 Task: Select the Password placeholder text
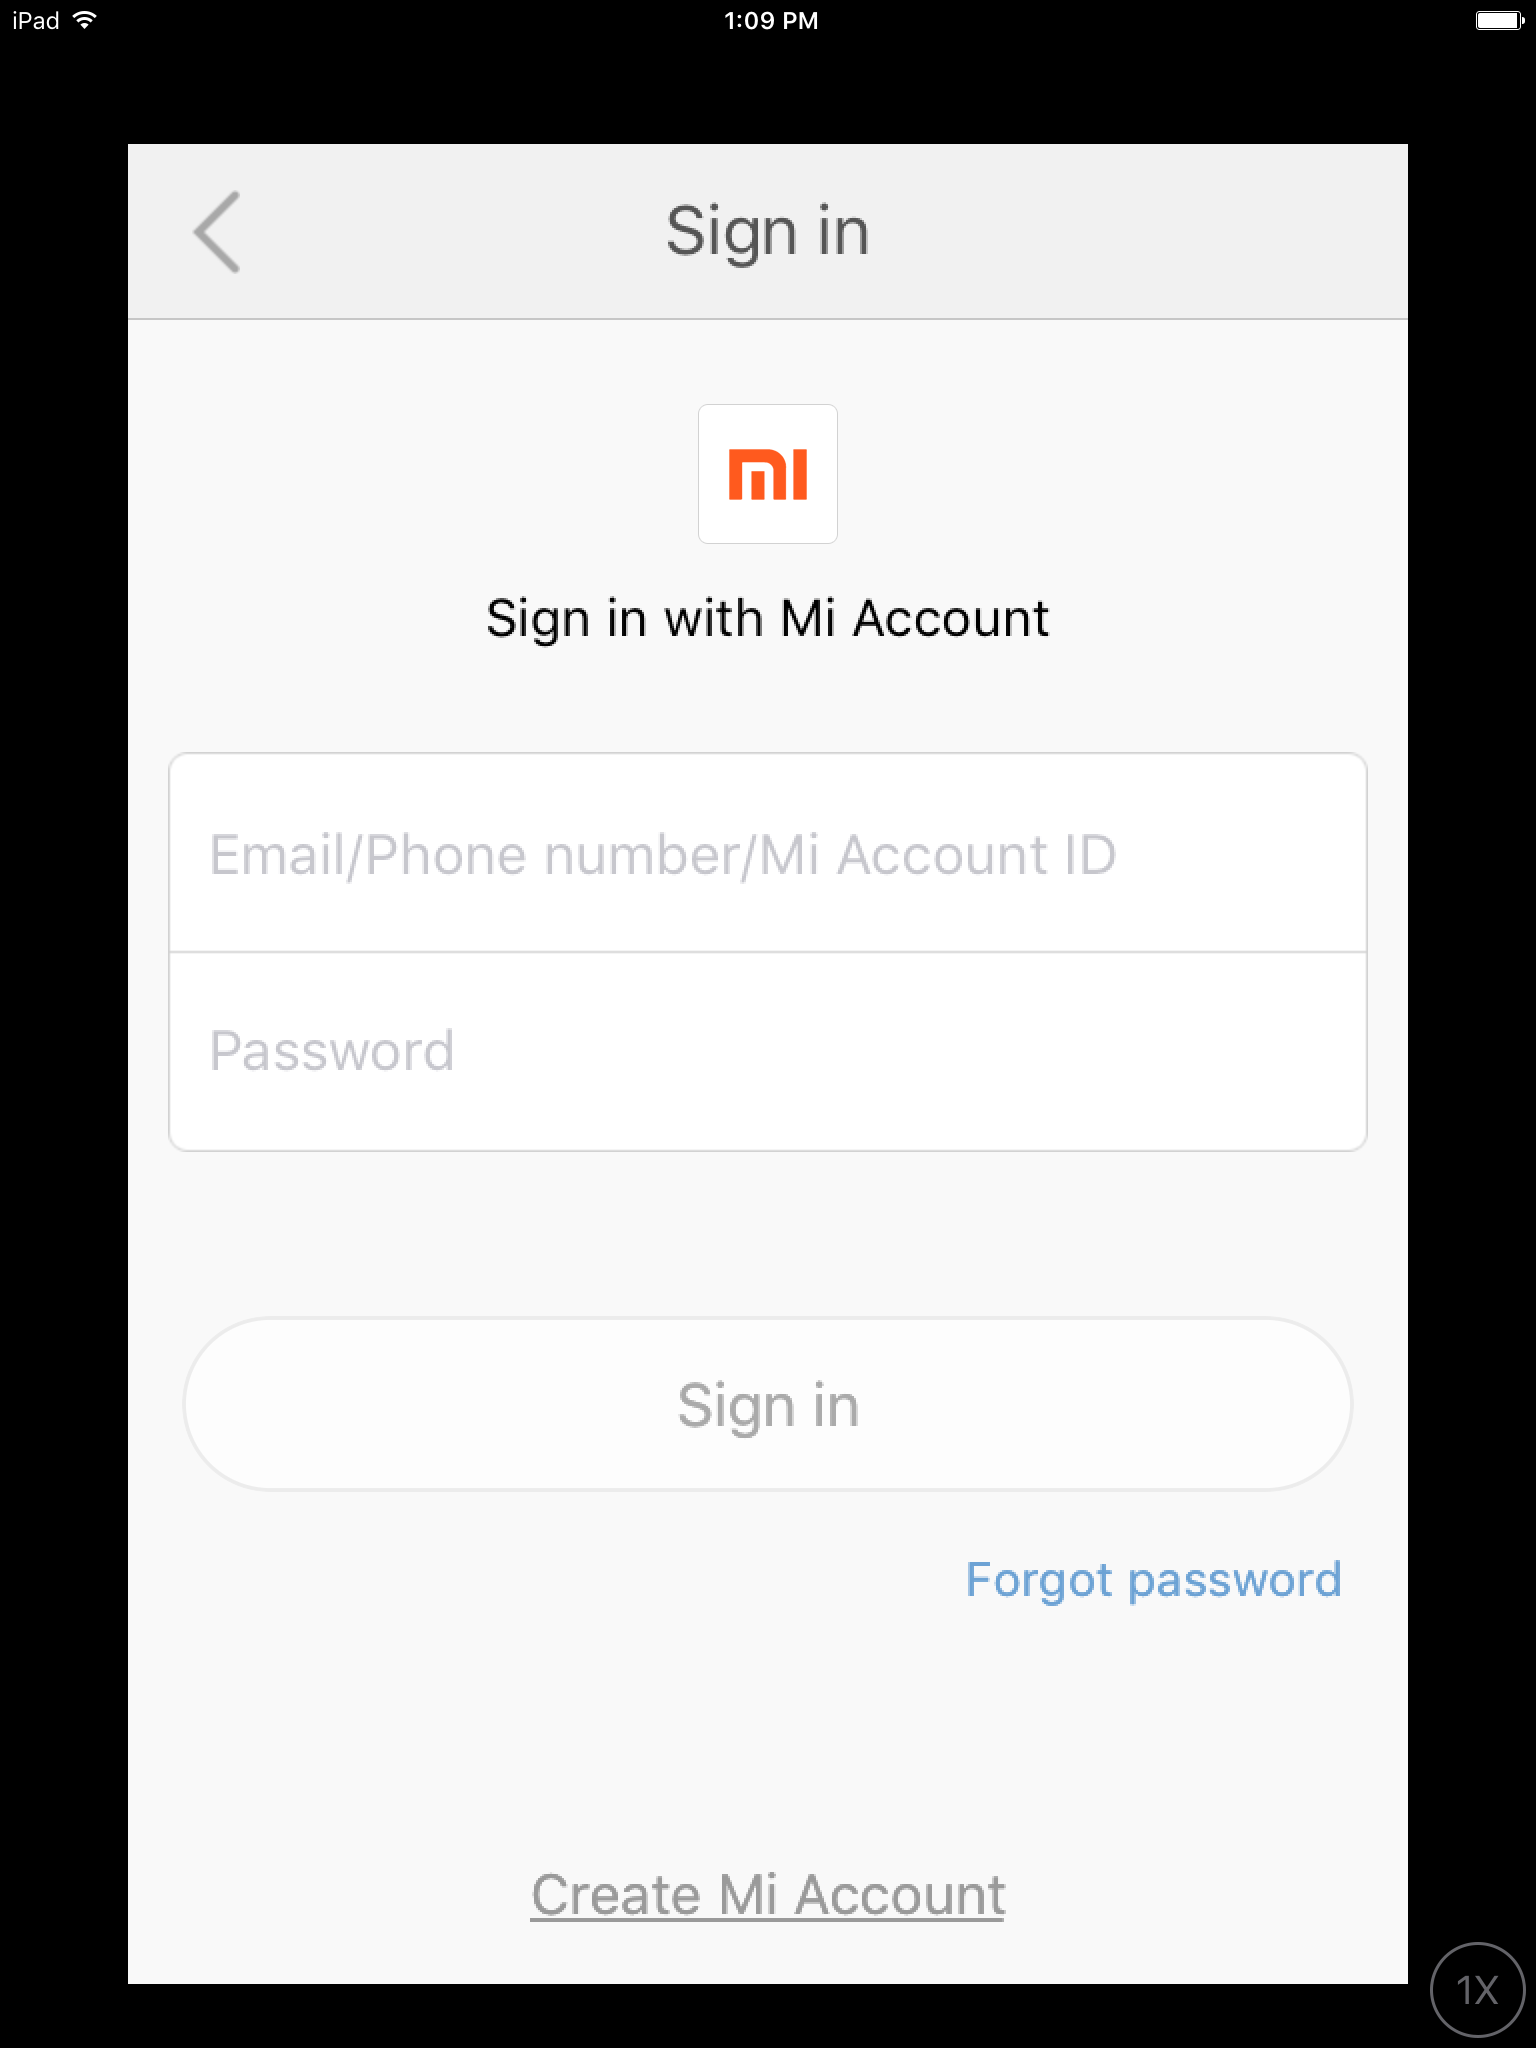coord(332,1051)
